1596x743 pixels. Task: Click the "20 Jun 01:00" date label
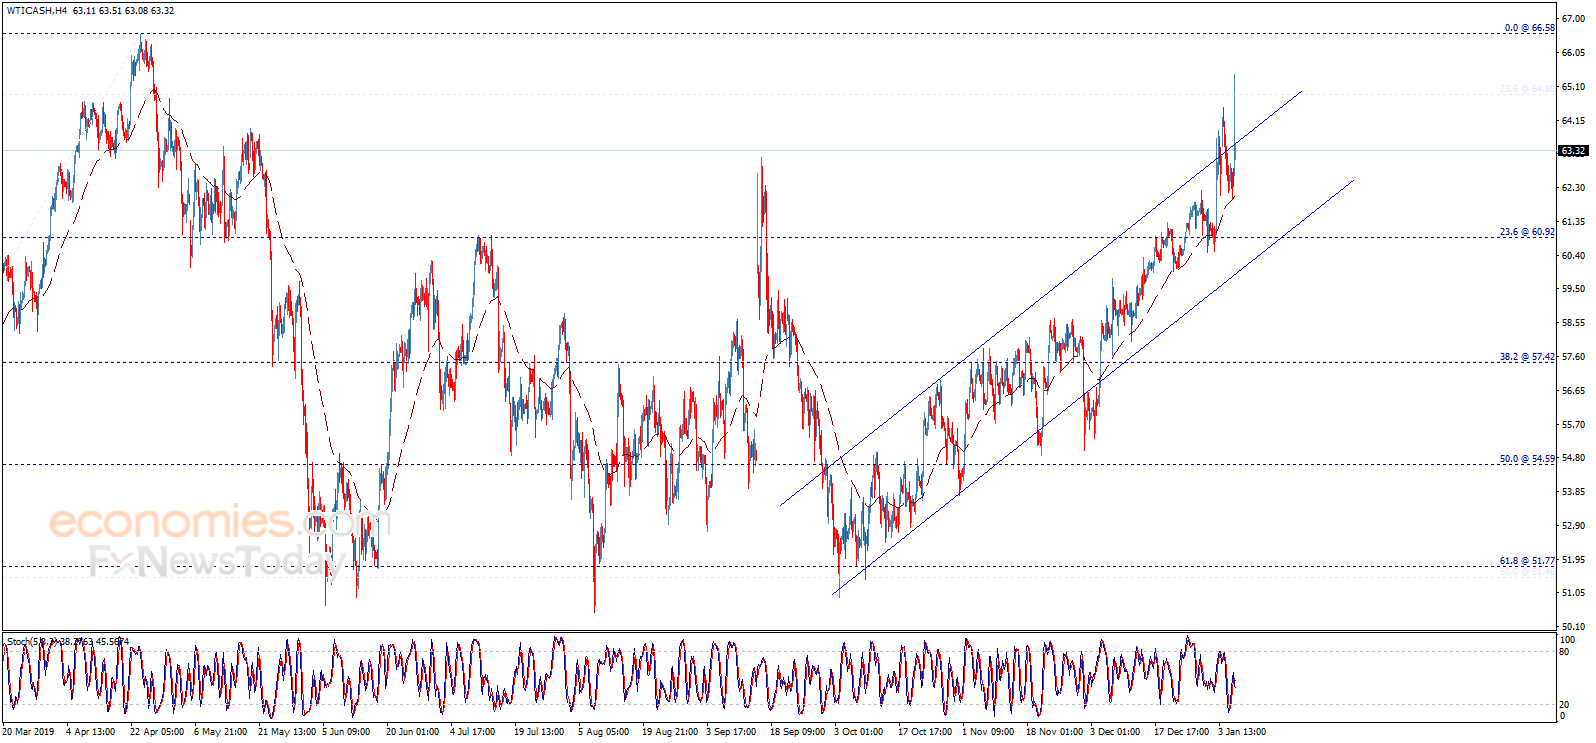click(412, 732)
